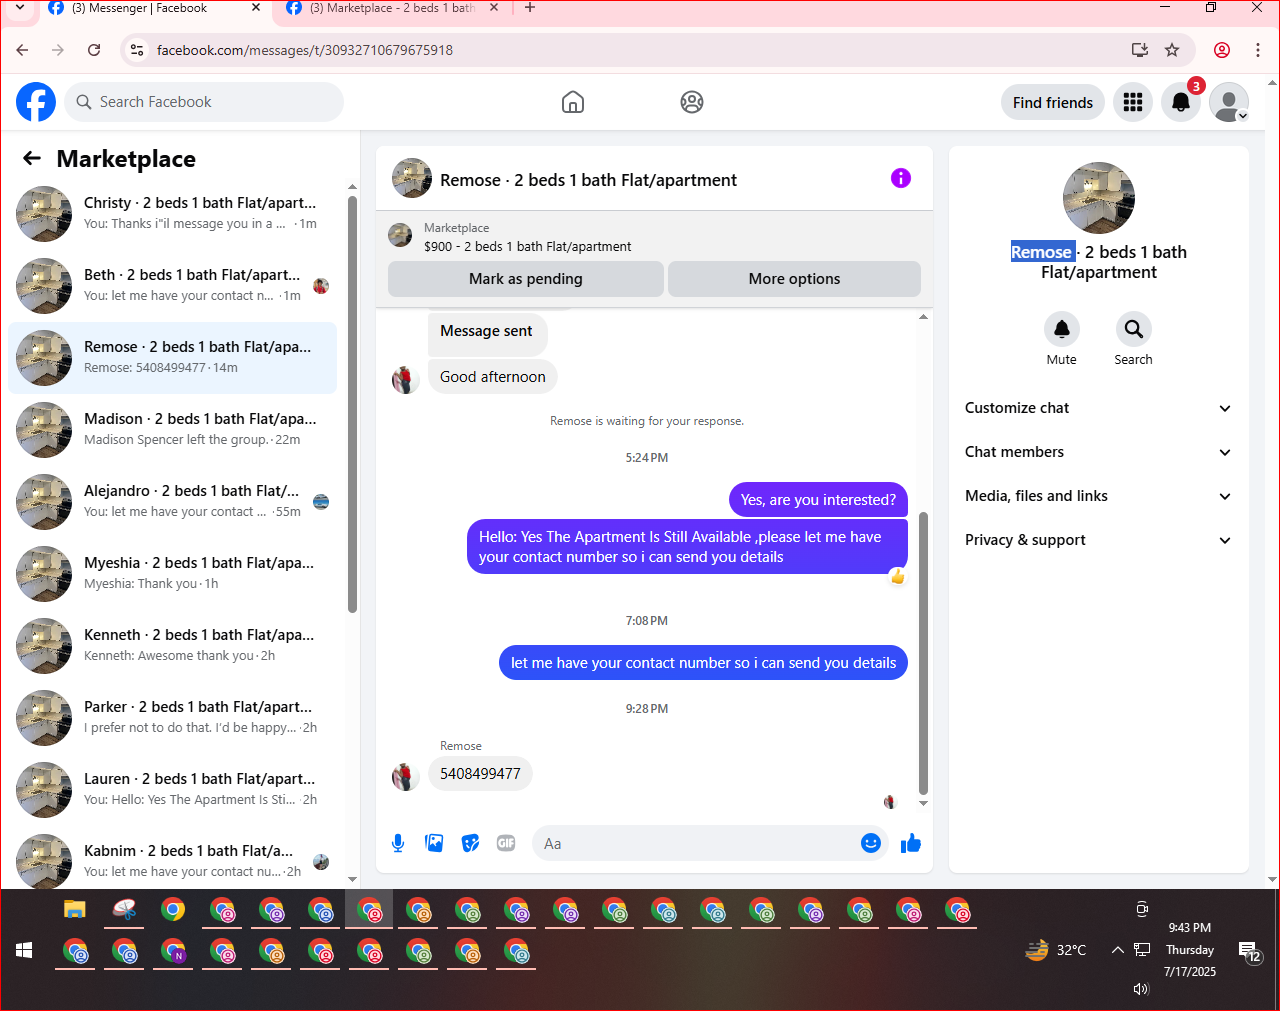Click the Search Facebook field
The width and height of the screenshot is (1280, 1011).
click(204, 102)
